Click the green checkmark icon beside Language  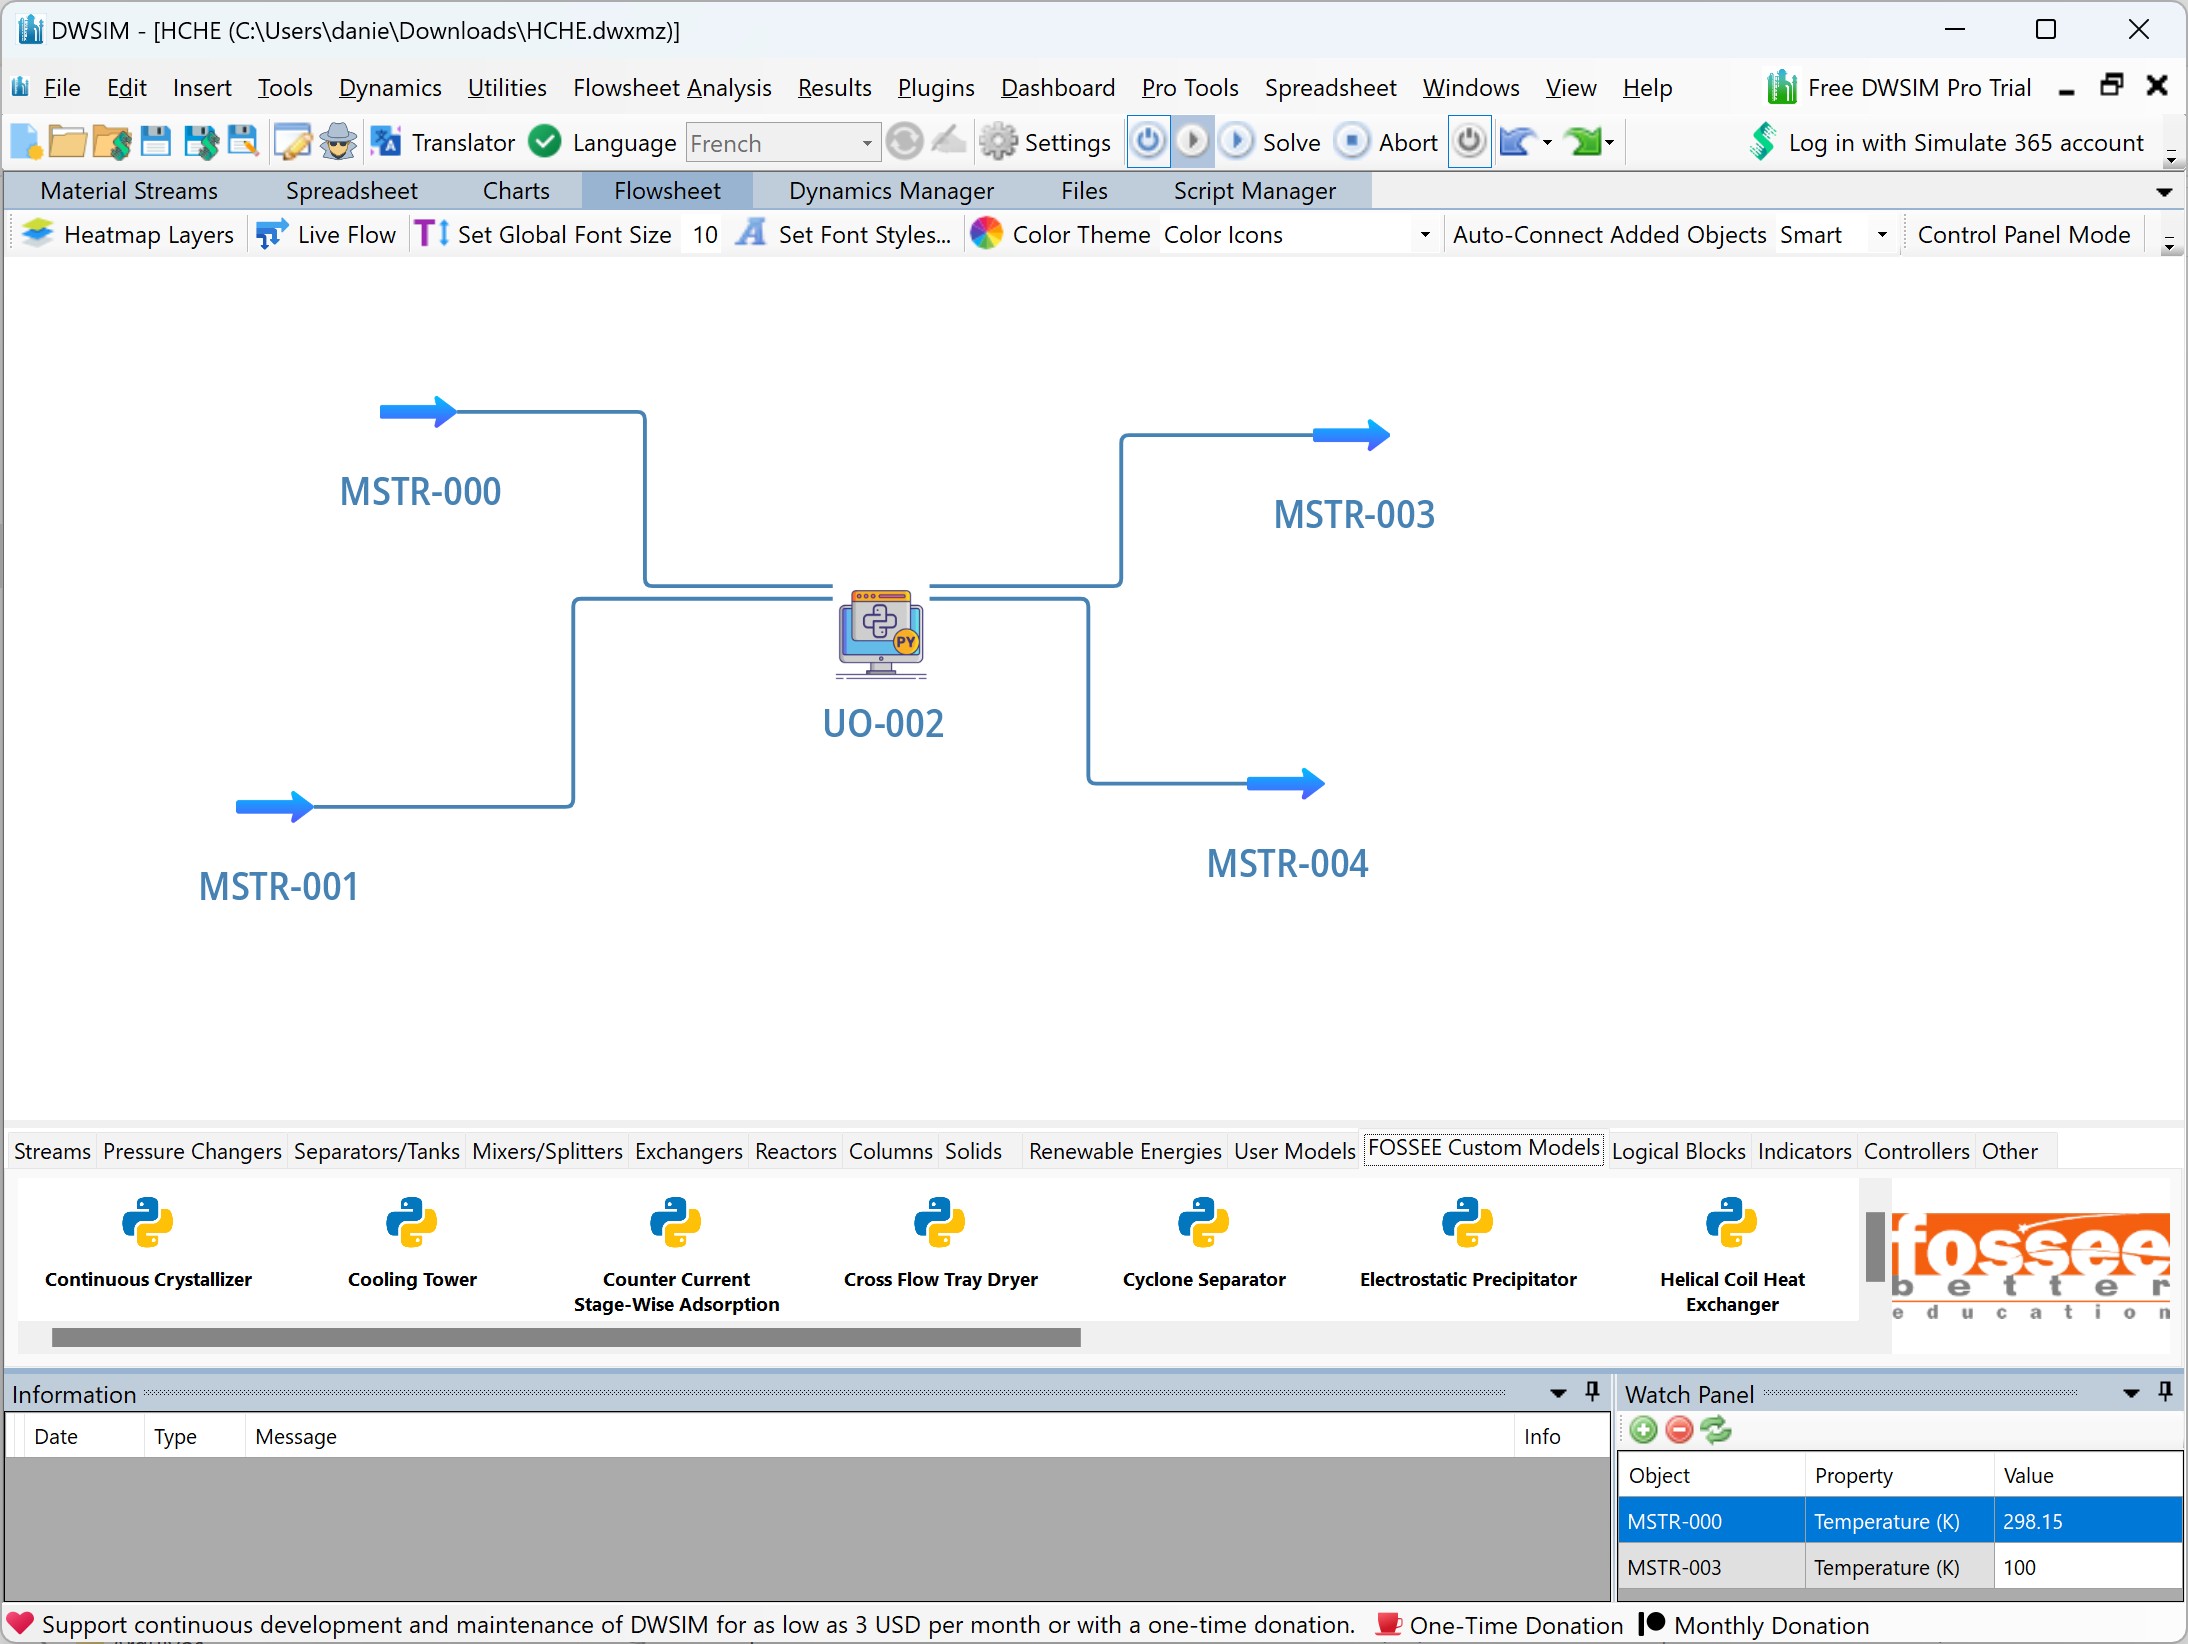click(x=545, y=142)
